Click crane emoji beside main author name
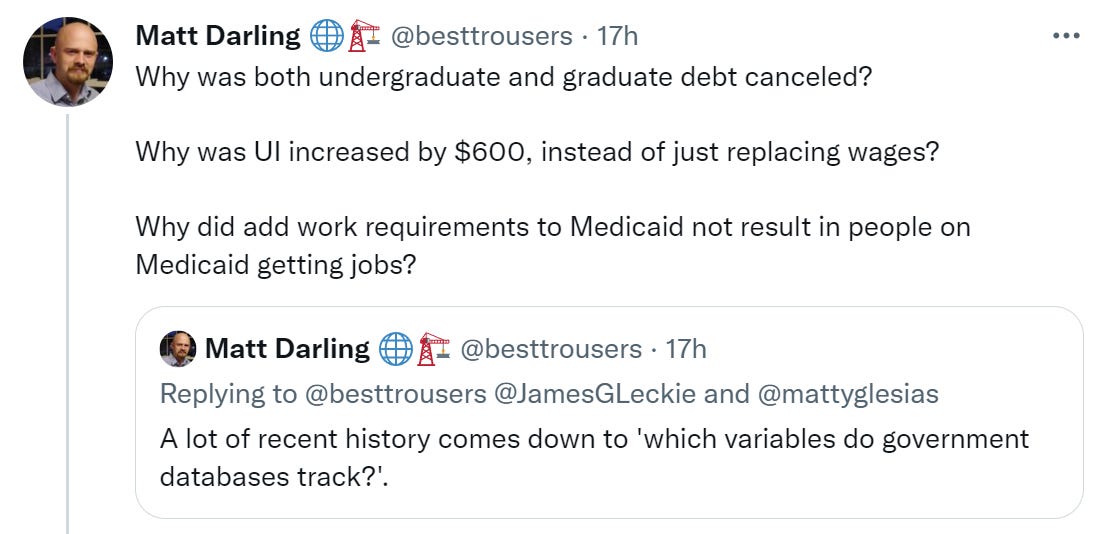Viewport: 1099px width, 534px height. [364, 36]
